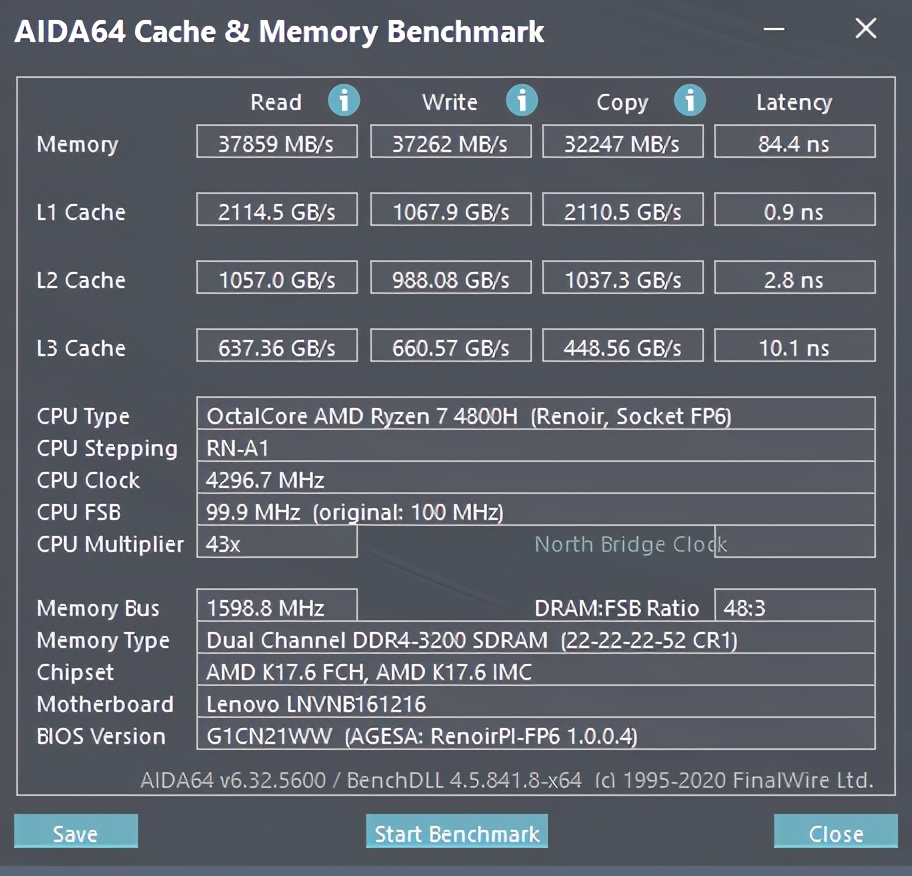Click the Memory Copy result field
The image size is (912, 876).
pyautogui.click(x=621, y=143)
